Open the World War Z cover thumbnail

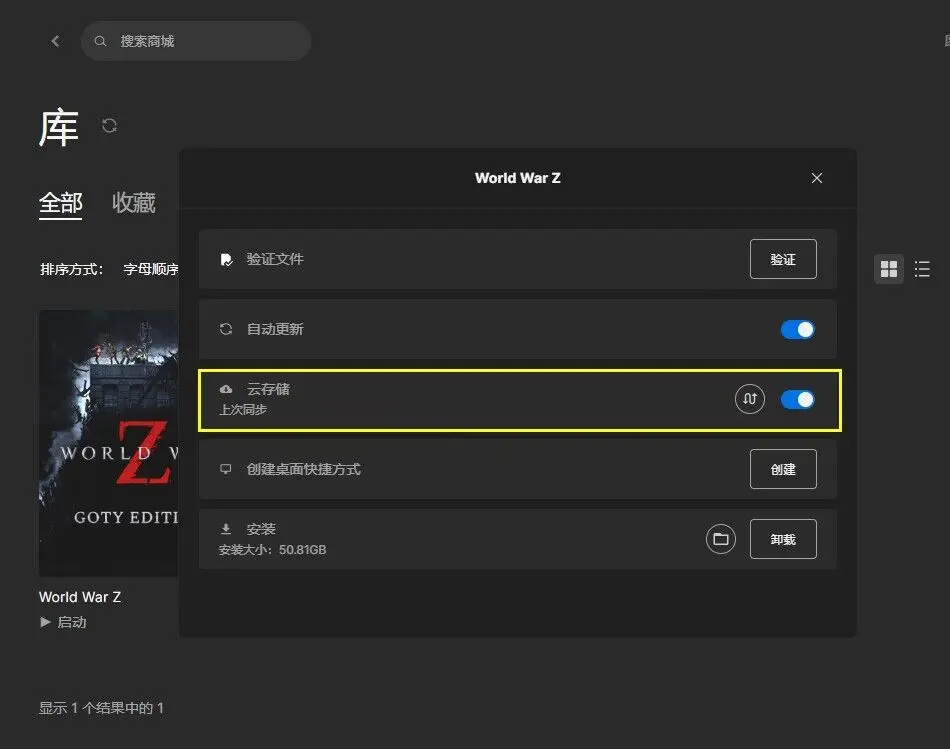point(108,443)
